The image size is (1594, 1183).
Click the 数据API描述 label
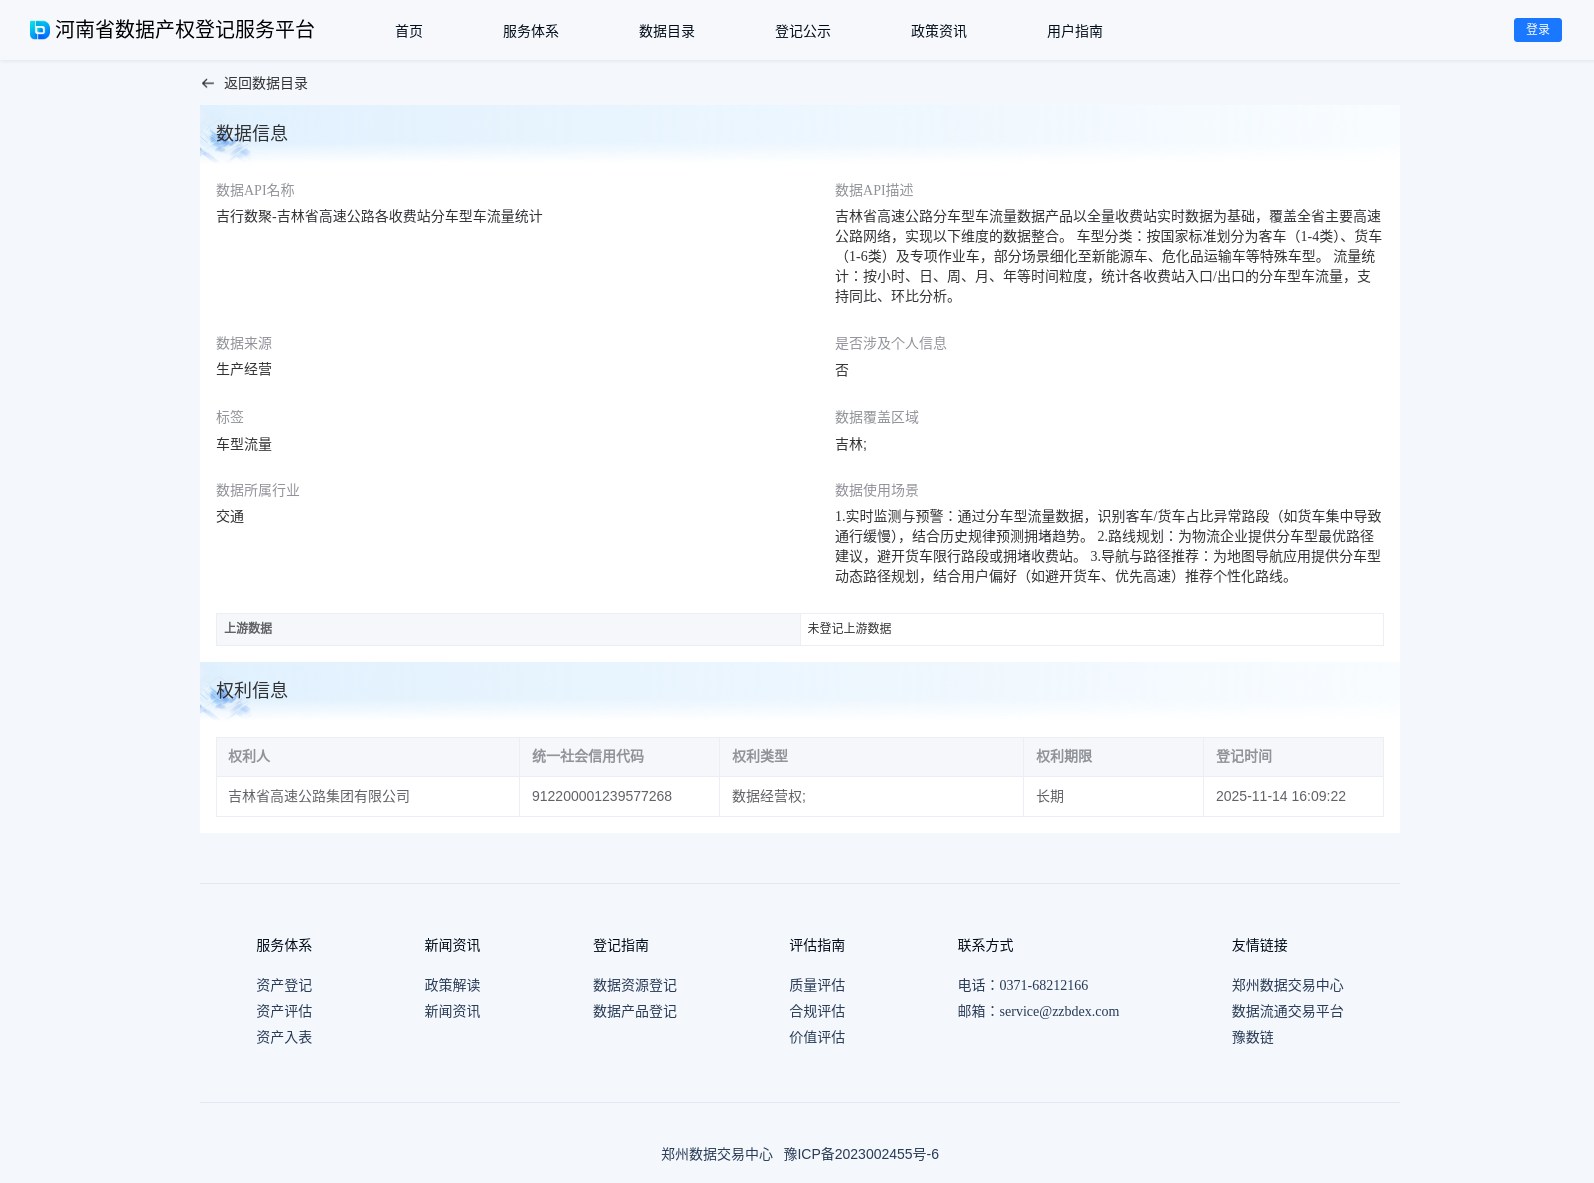tap(874, 190)
